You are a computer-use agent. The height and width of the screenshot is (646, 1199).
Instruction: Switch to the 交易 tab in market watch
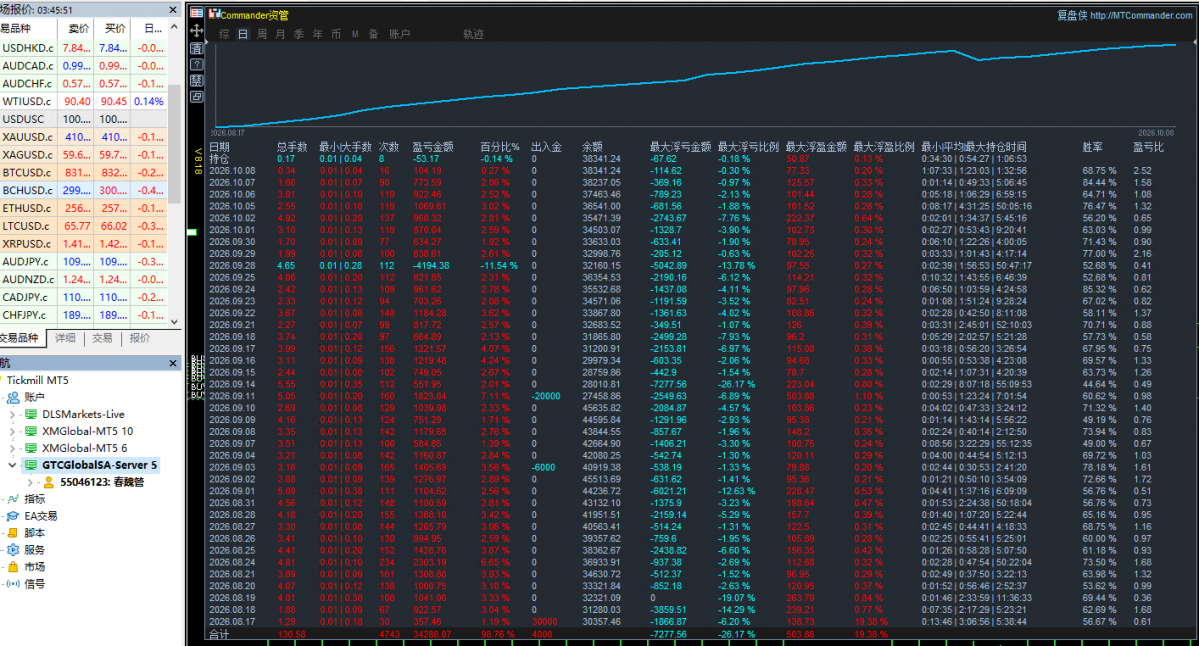(102, 338)
